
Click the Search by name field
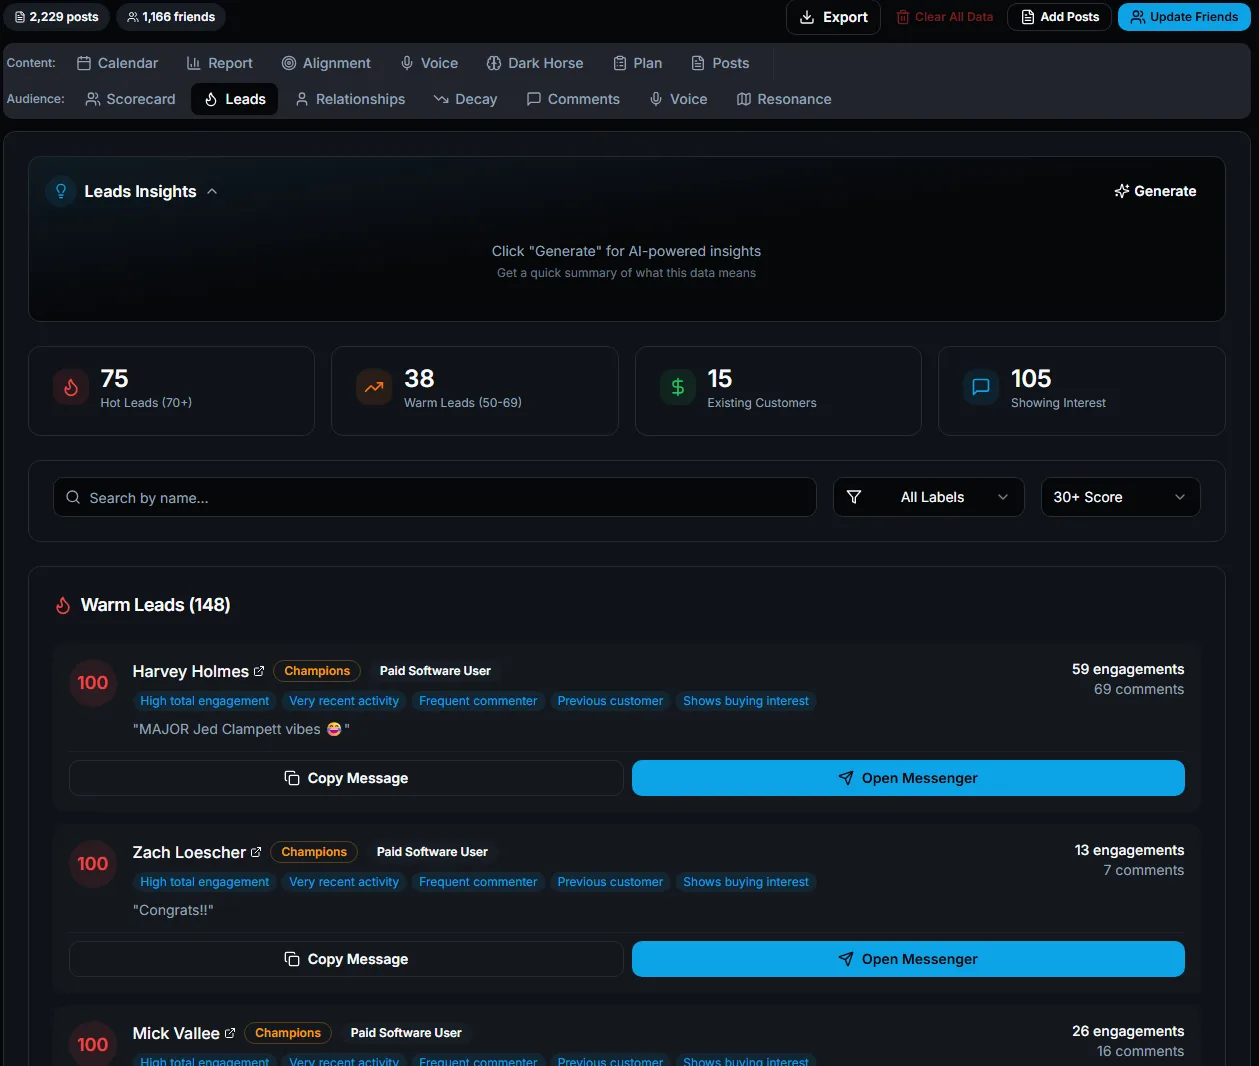[x=435, y=497]
